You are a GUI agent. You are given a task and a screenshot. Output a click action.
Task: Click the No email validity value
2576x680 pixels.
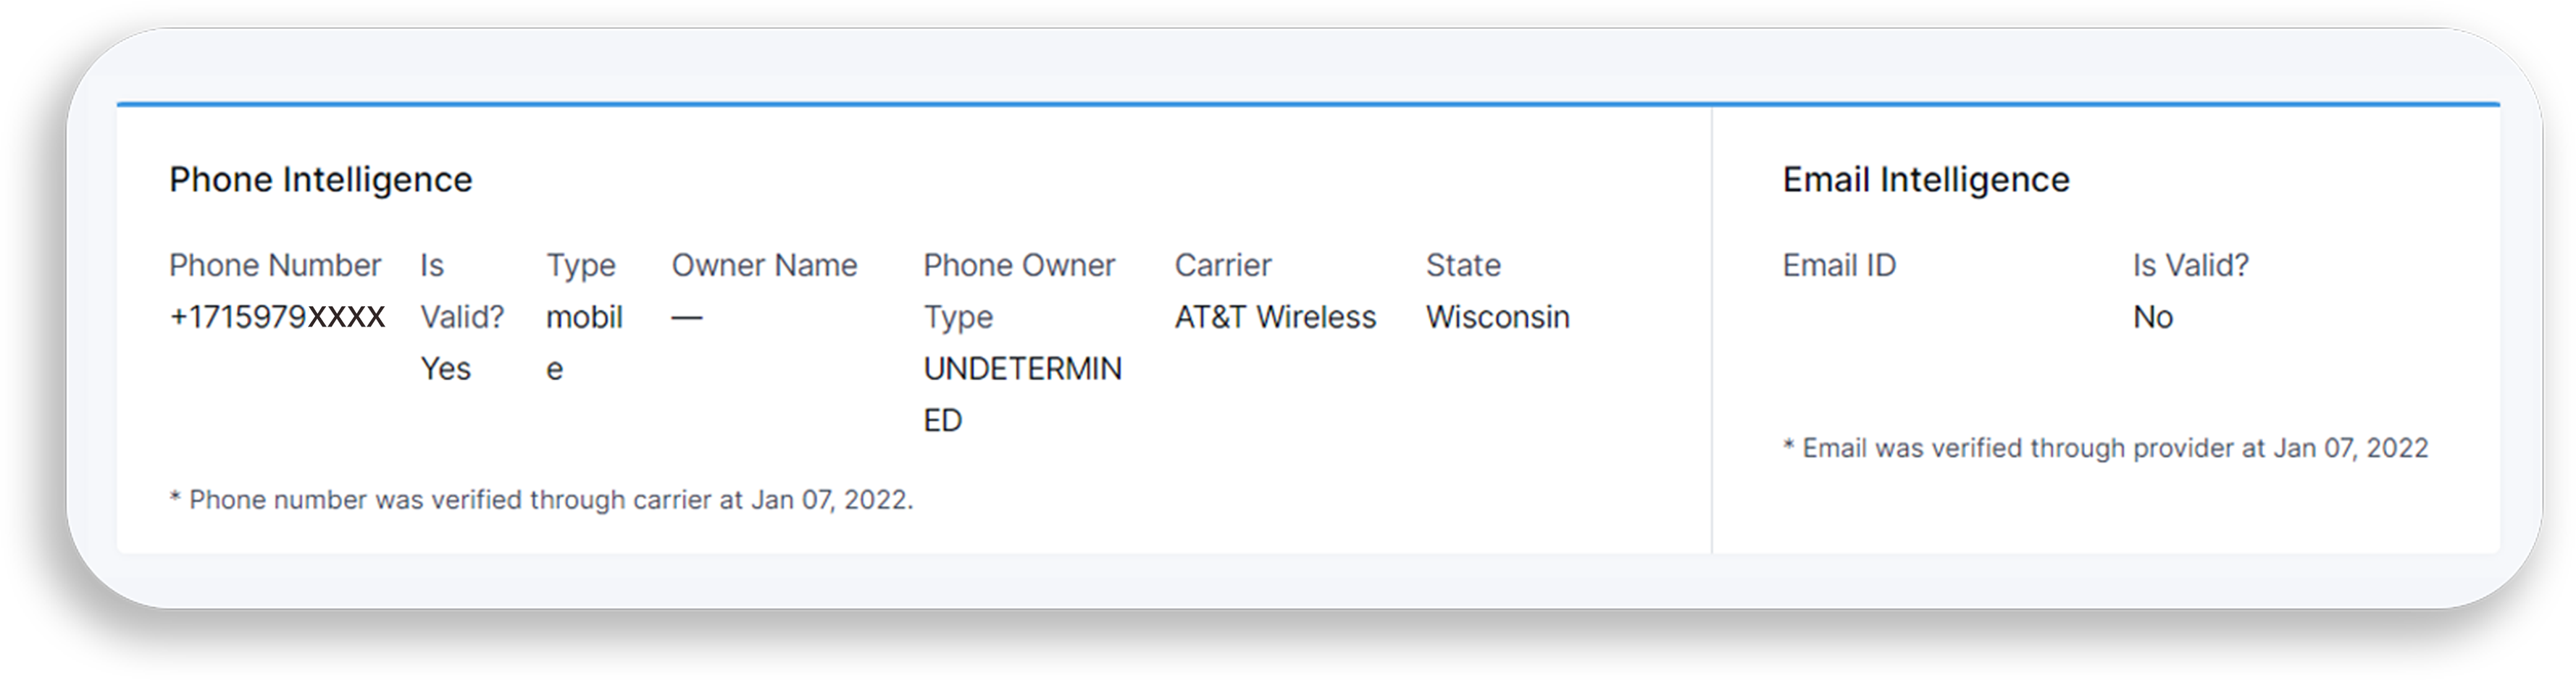pos(2153,317)
